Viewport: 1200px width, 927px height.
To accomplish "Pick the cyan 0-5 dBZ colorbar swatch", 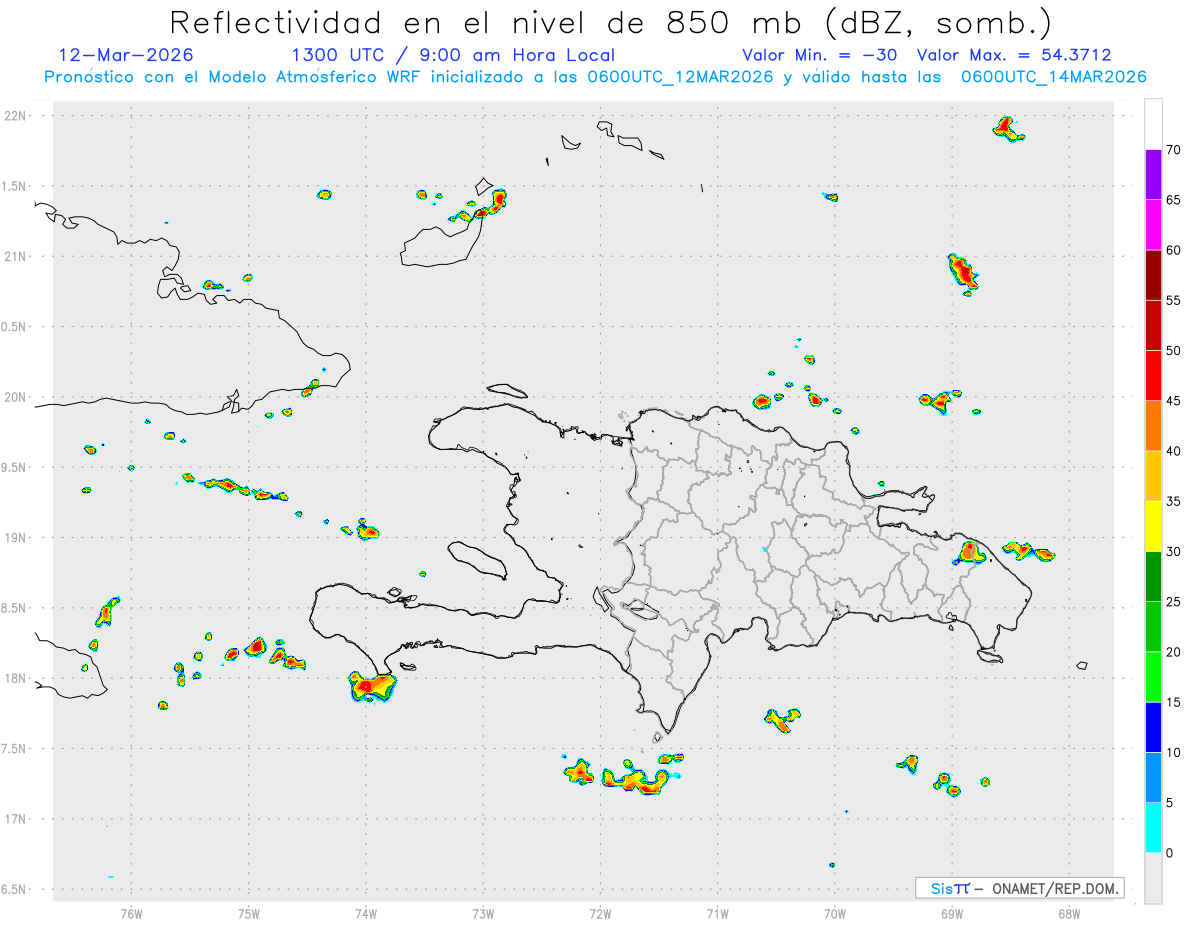I will pyautogui.click(x=1153, y=828).
